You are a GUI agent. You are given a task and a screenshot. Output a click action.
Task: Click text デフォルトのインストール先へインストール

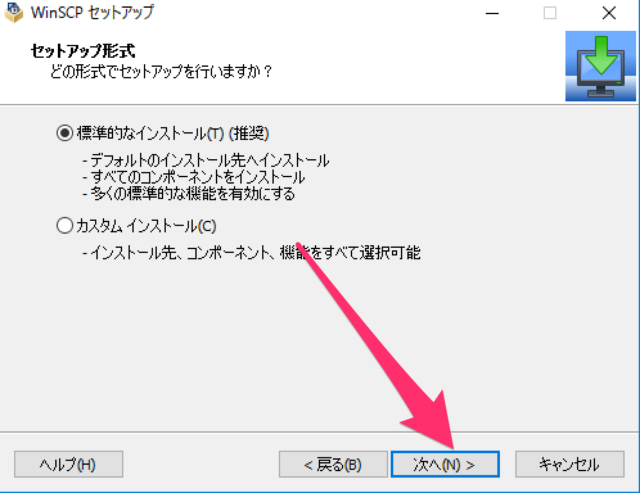pyautogui.click(x=209, y=160)
